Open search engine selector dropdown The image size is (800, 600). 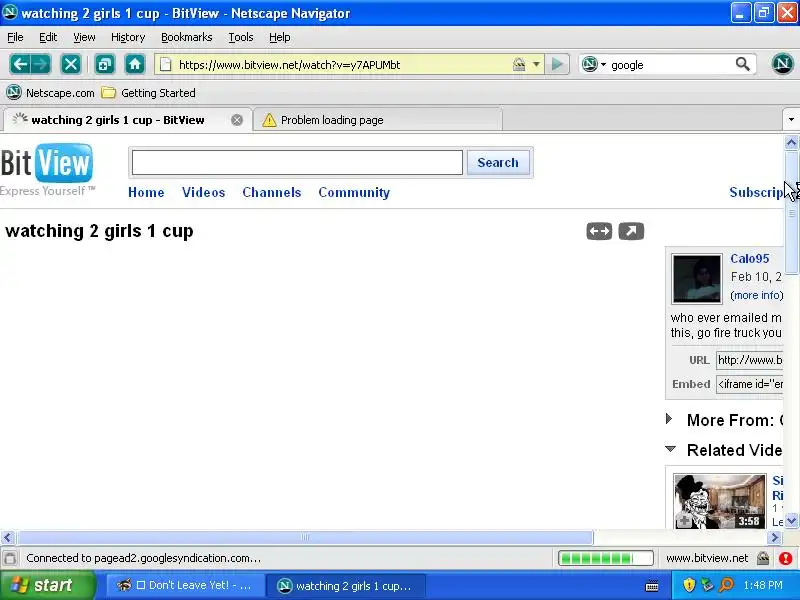point(604,65)
